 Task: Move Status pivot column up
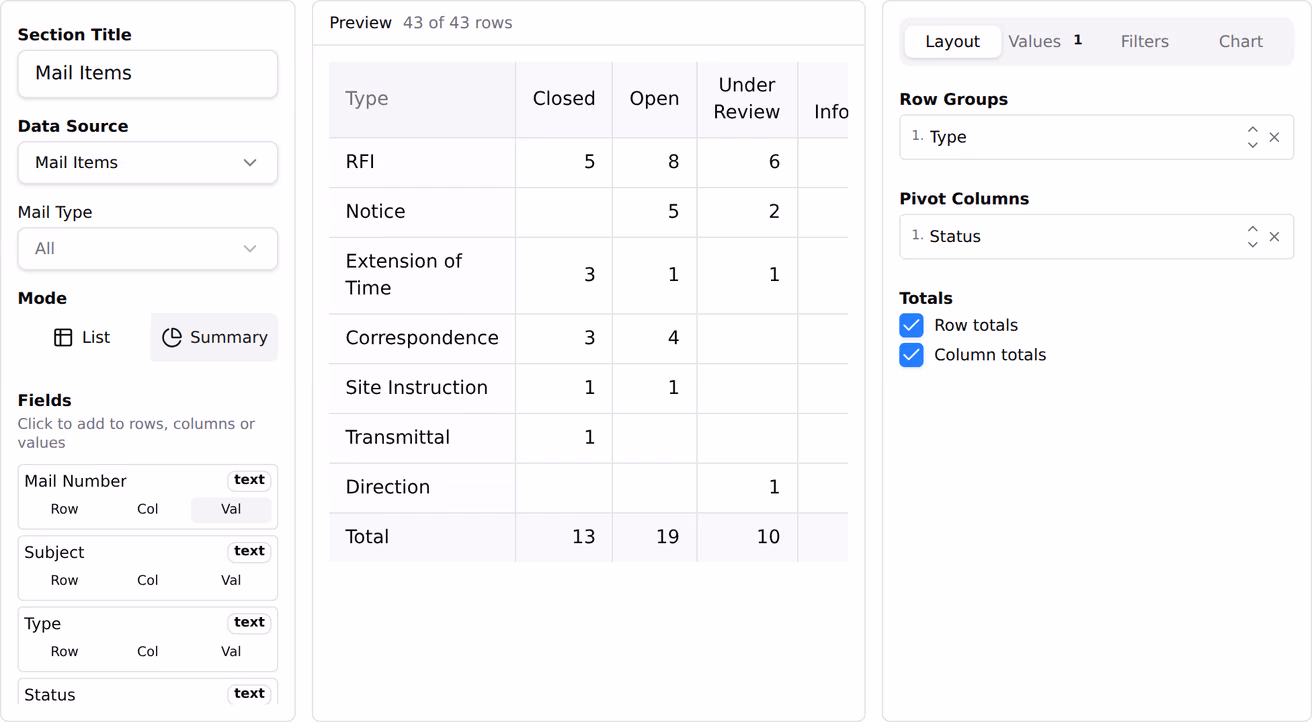coord(1253,229)
